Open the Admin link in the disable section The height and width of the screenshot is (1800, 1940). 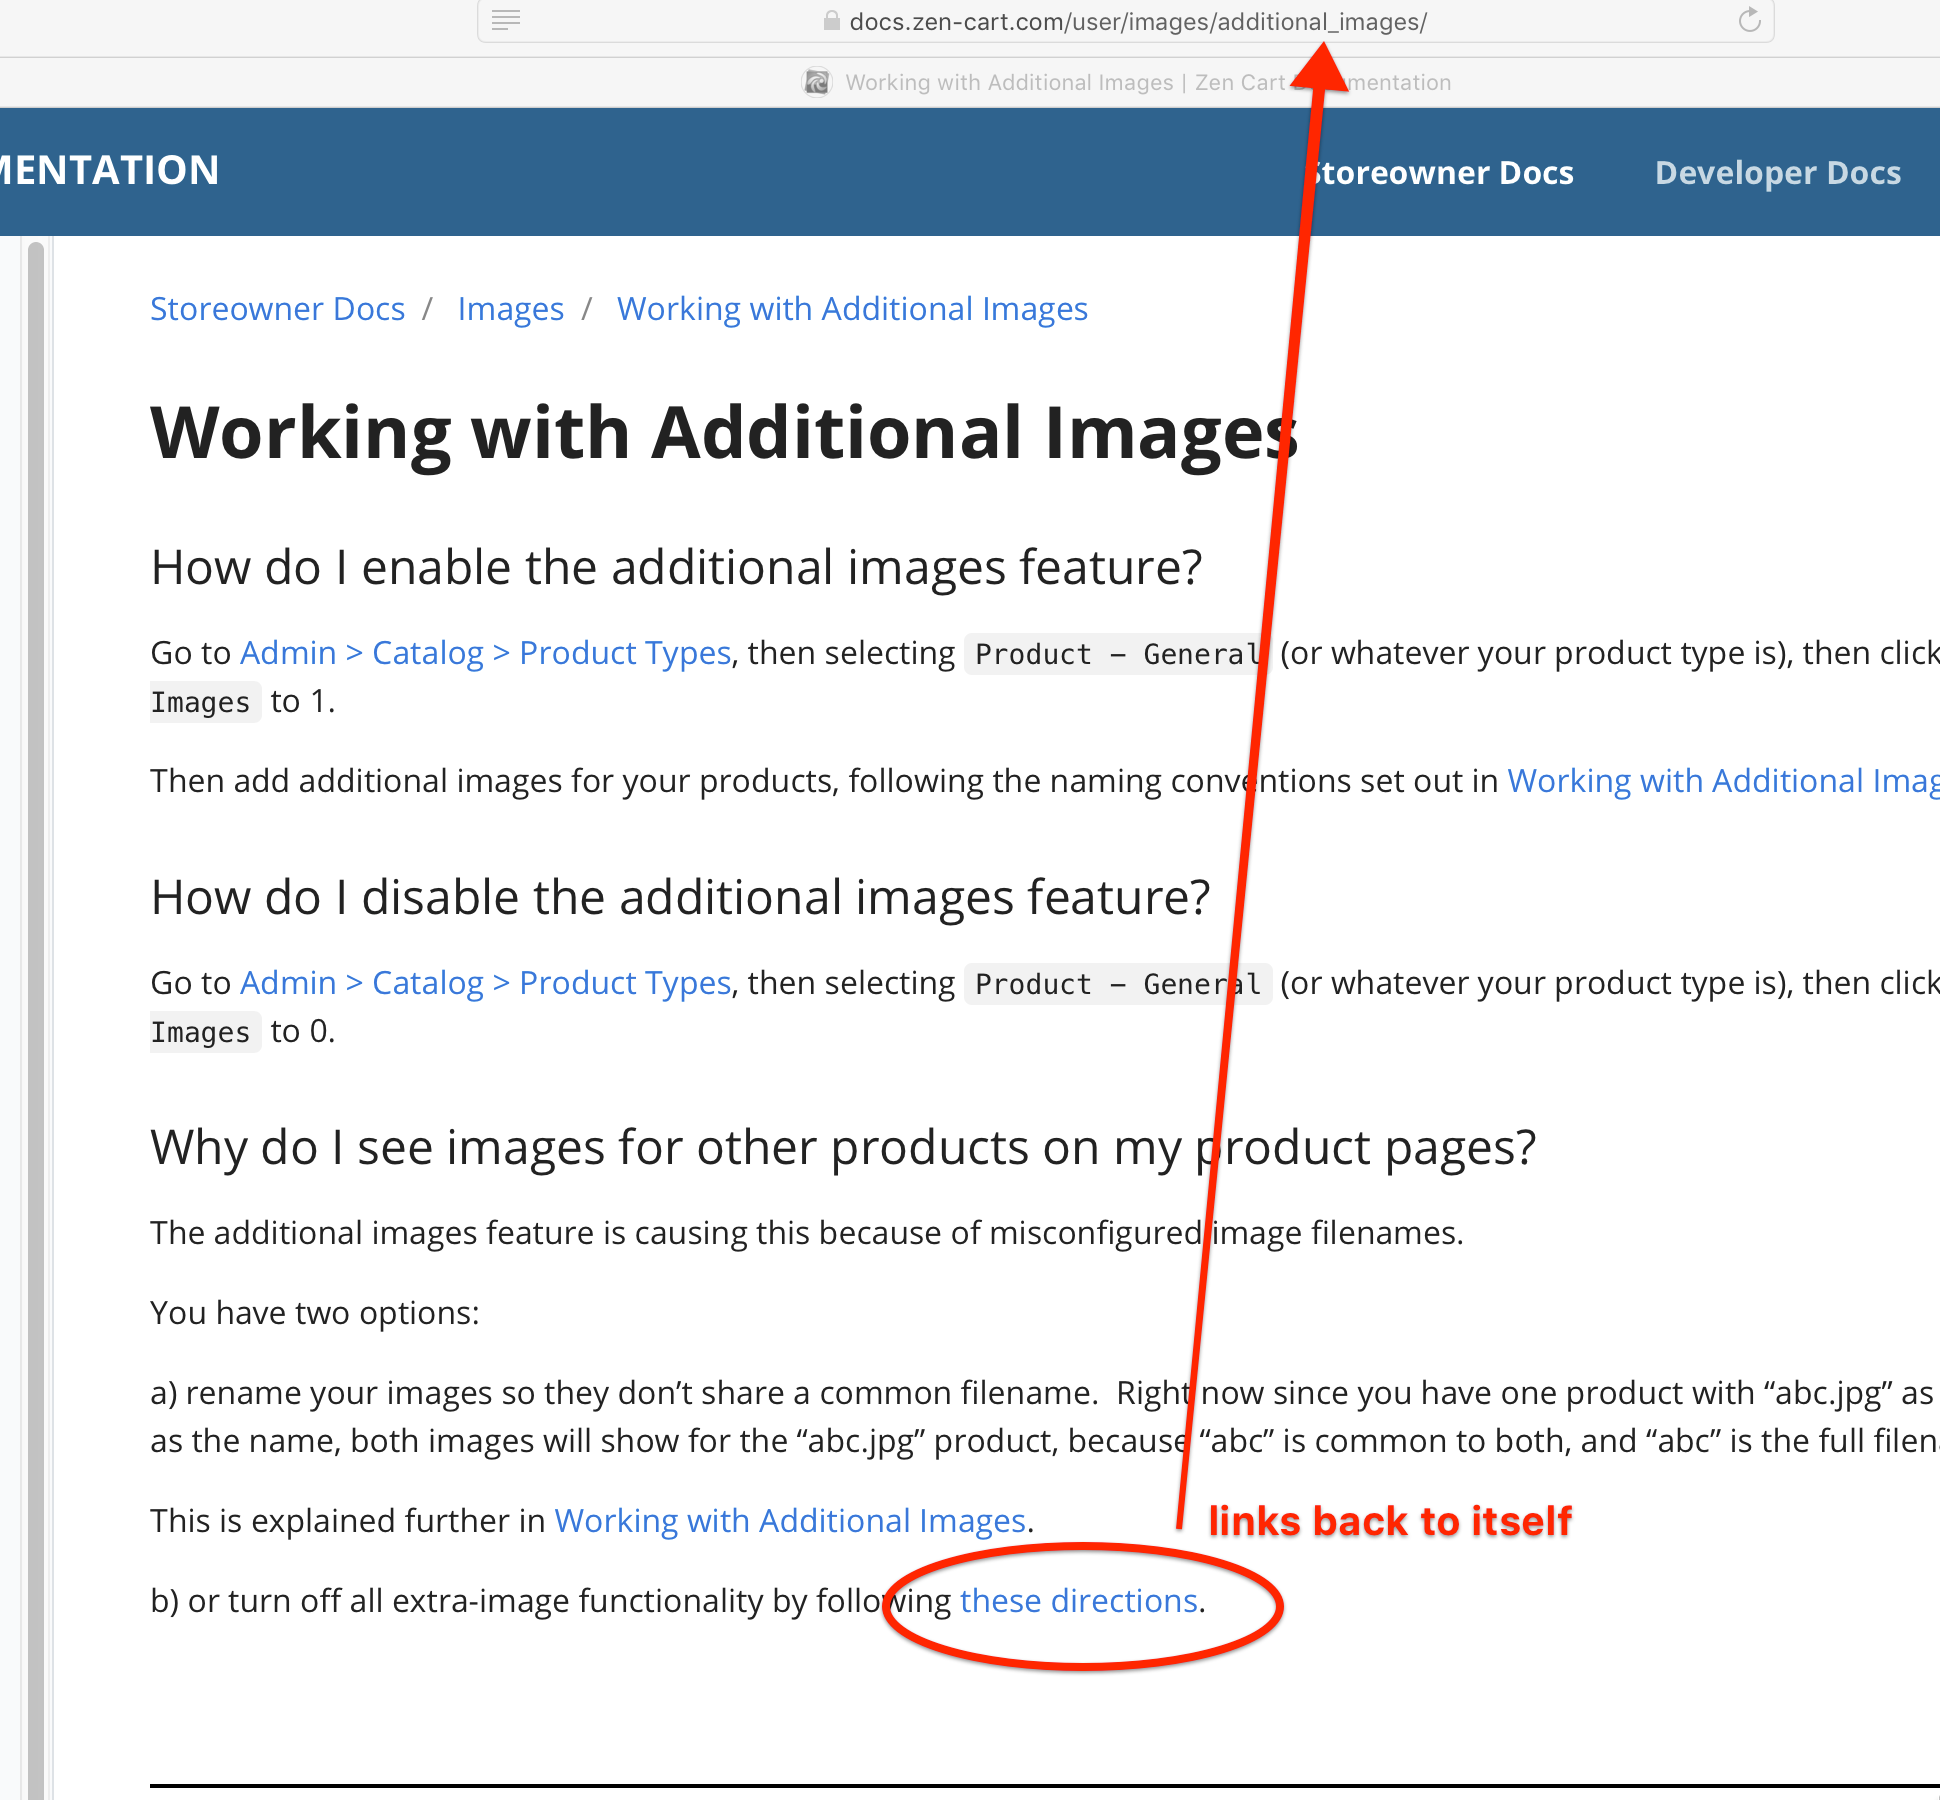click(x=288, y=983)
